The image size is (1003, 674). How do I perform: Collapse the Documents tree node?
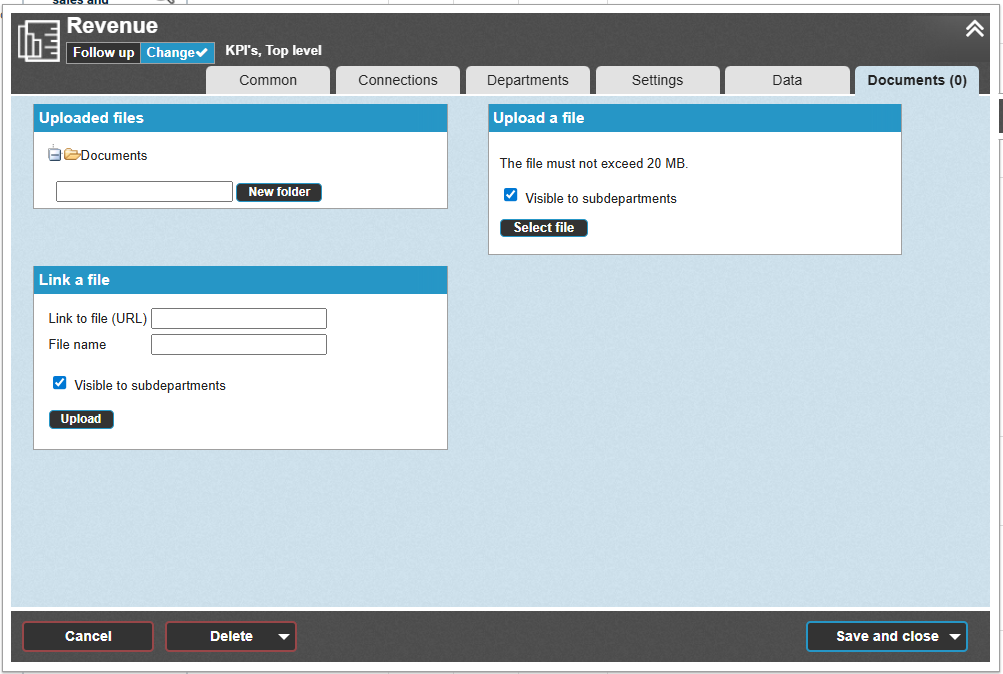(55, 155)
